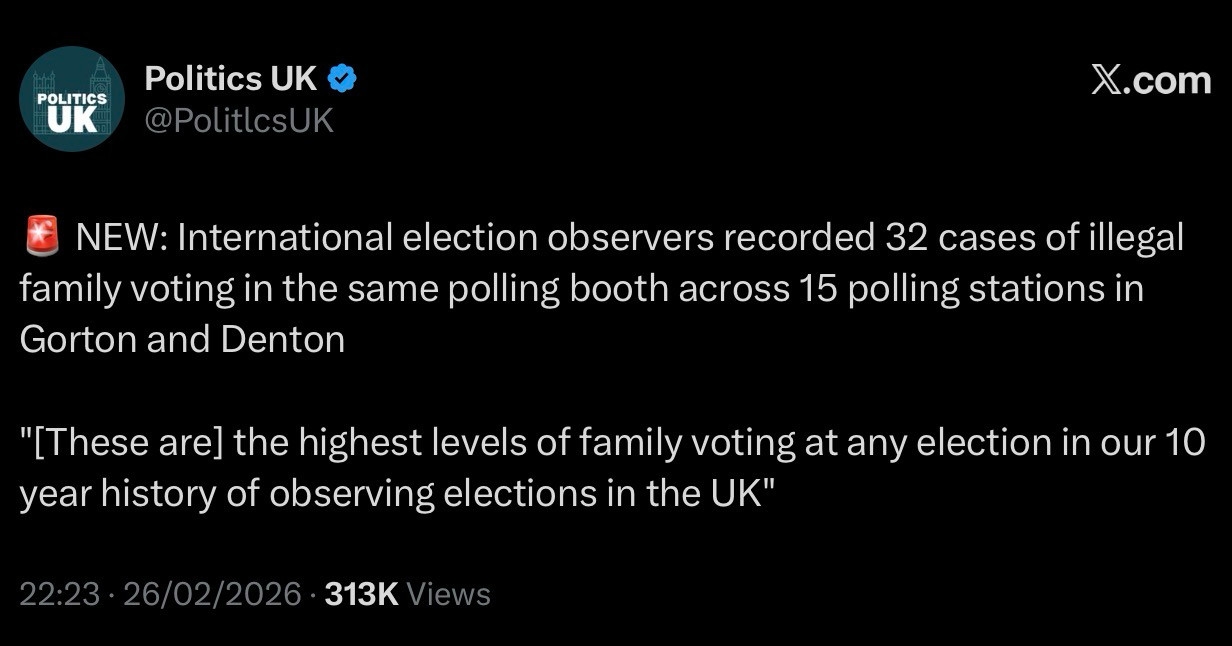Click the X glyph in the X.com logo
The image size is (1232, 646).
coord(1105,80)
